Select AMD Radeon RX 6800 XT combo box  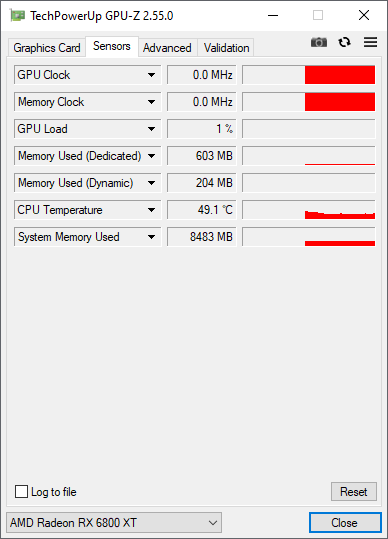pos(114,522)
